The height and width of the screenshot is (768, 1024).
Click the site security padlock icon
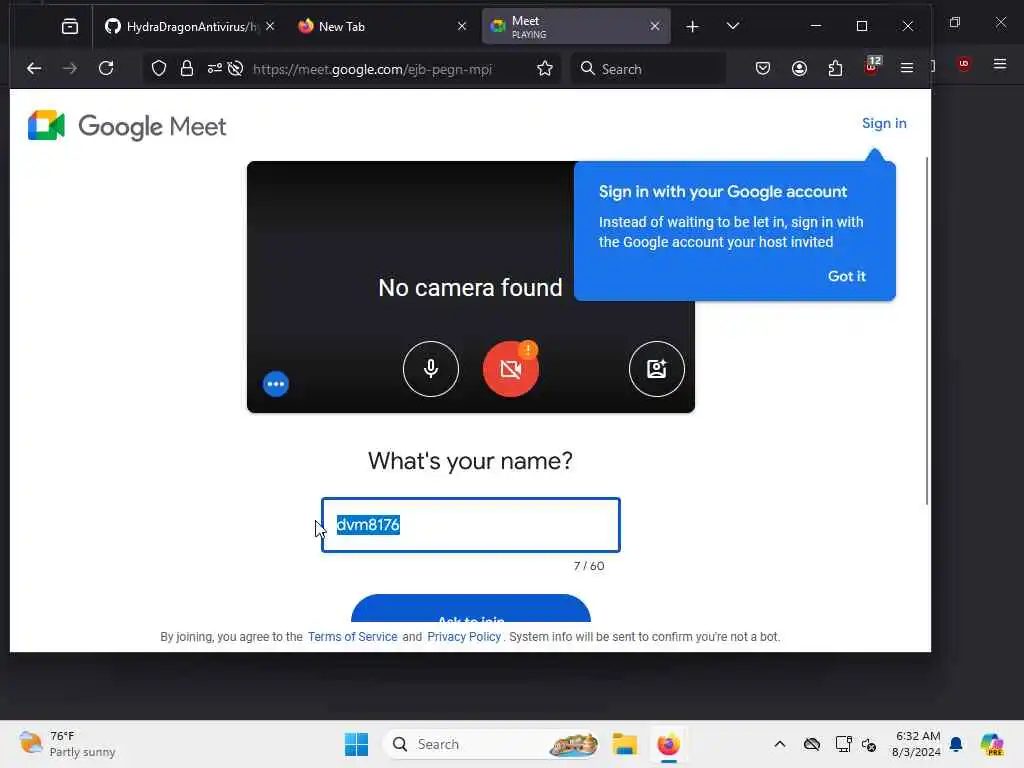tap(187, 69)
